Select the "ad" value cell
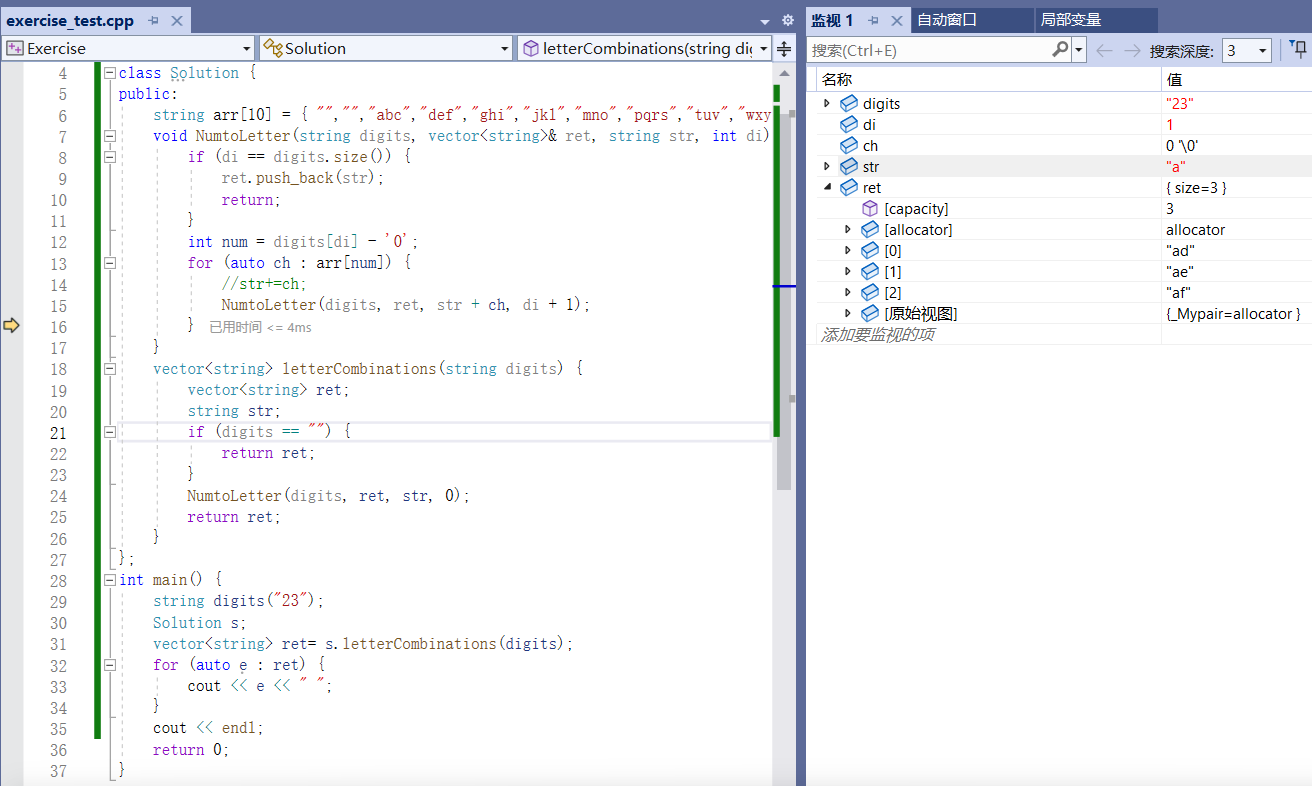Viewport: 1312px width, 786px height. pos(1236,250)
